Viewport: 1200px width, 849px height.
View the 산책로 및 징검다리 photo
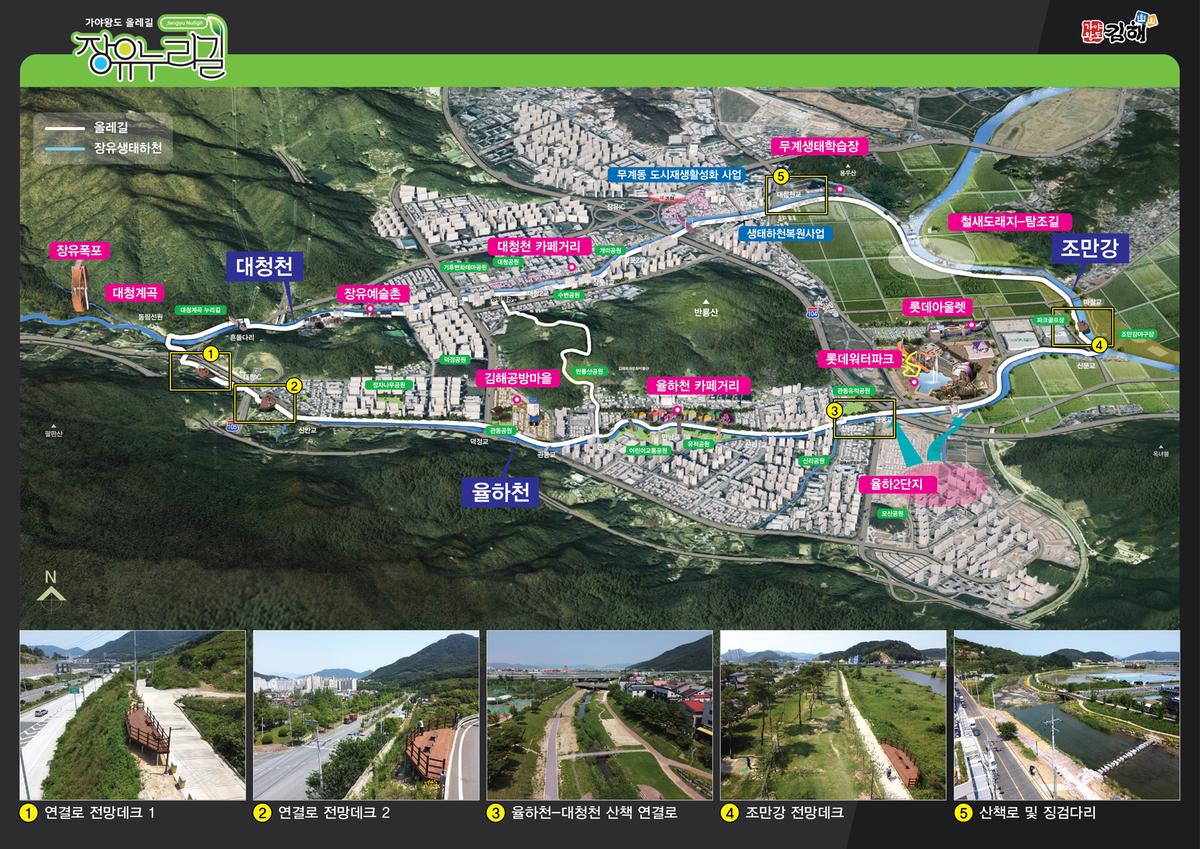tap(1066, 715)
